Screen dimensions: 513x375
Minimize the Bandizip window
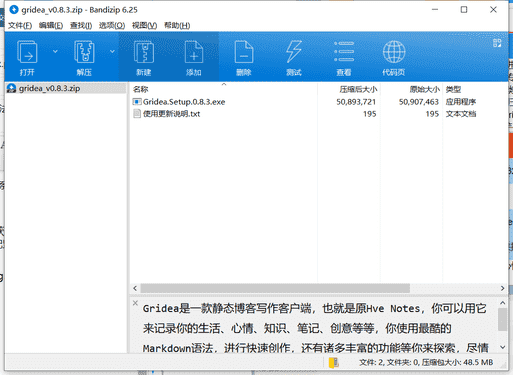pos(435,10)
